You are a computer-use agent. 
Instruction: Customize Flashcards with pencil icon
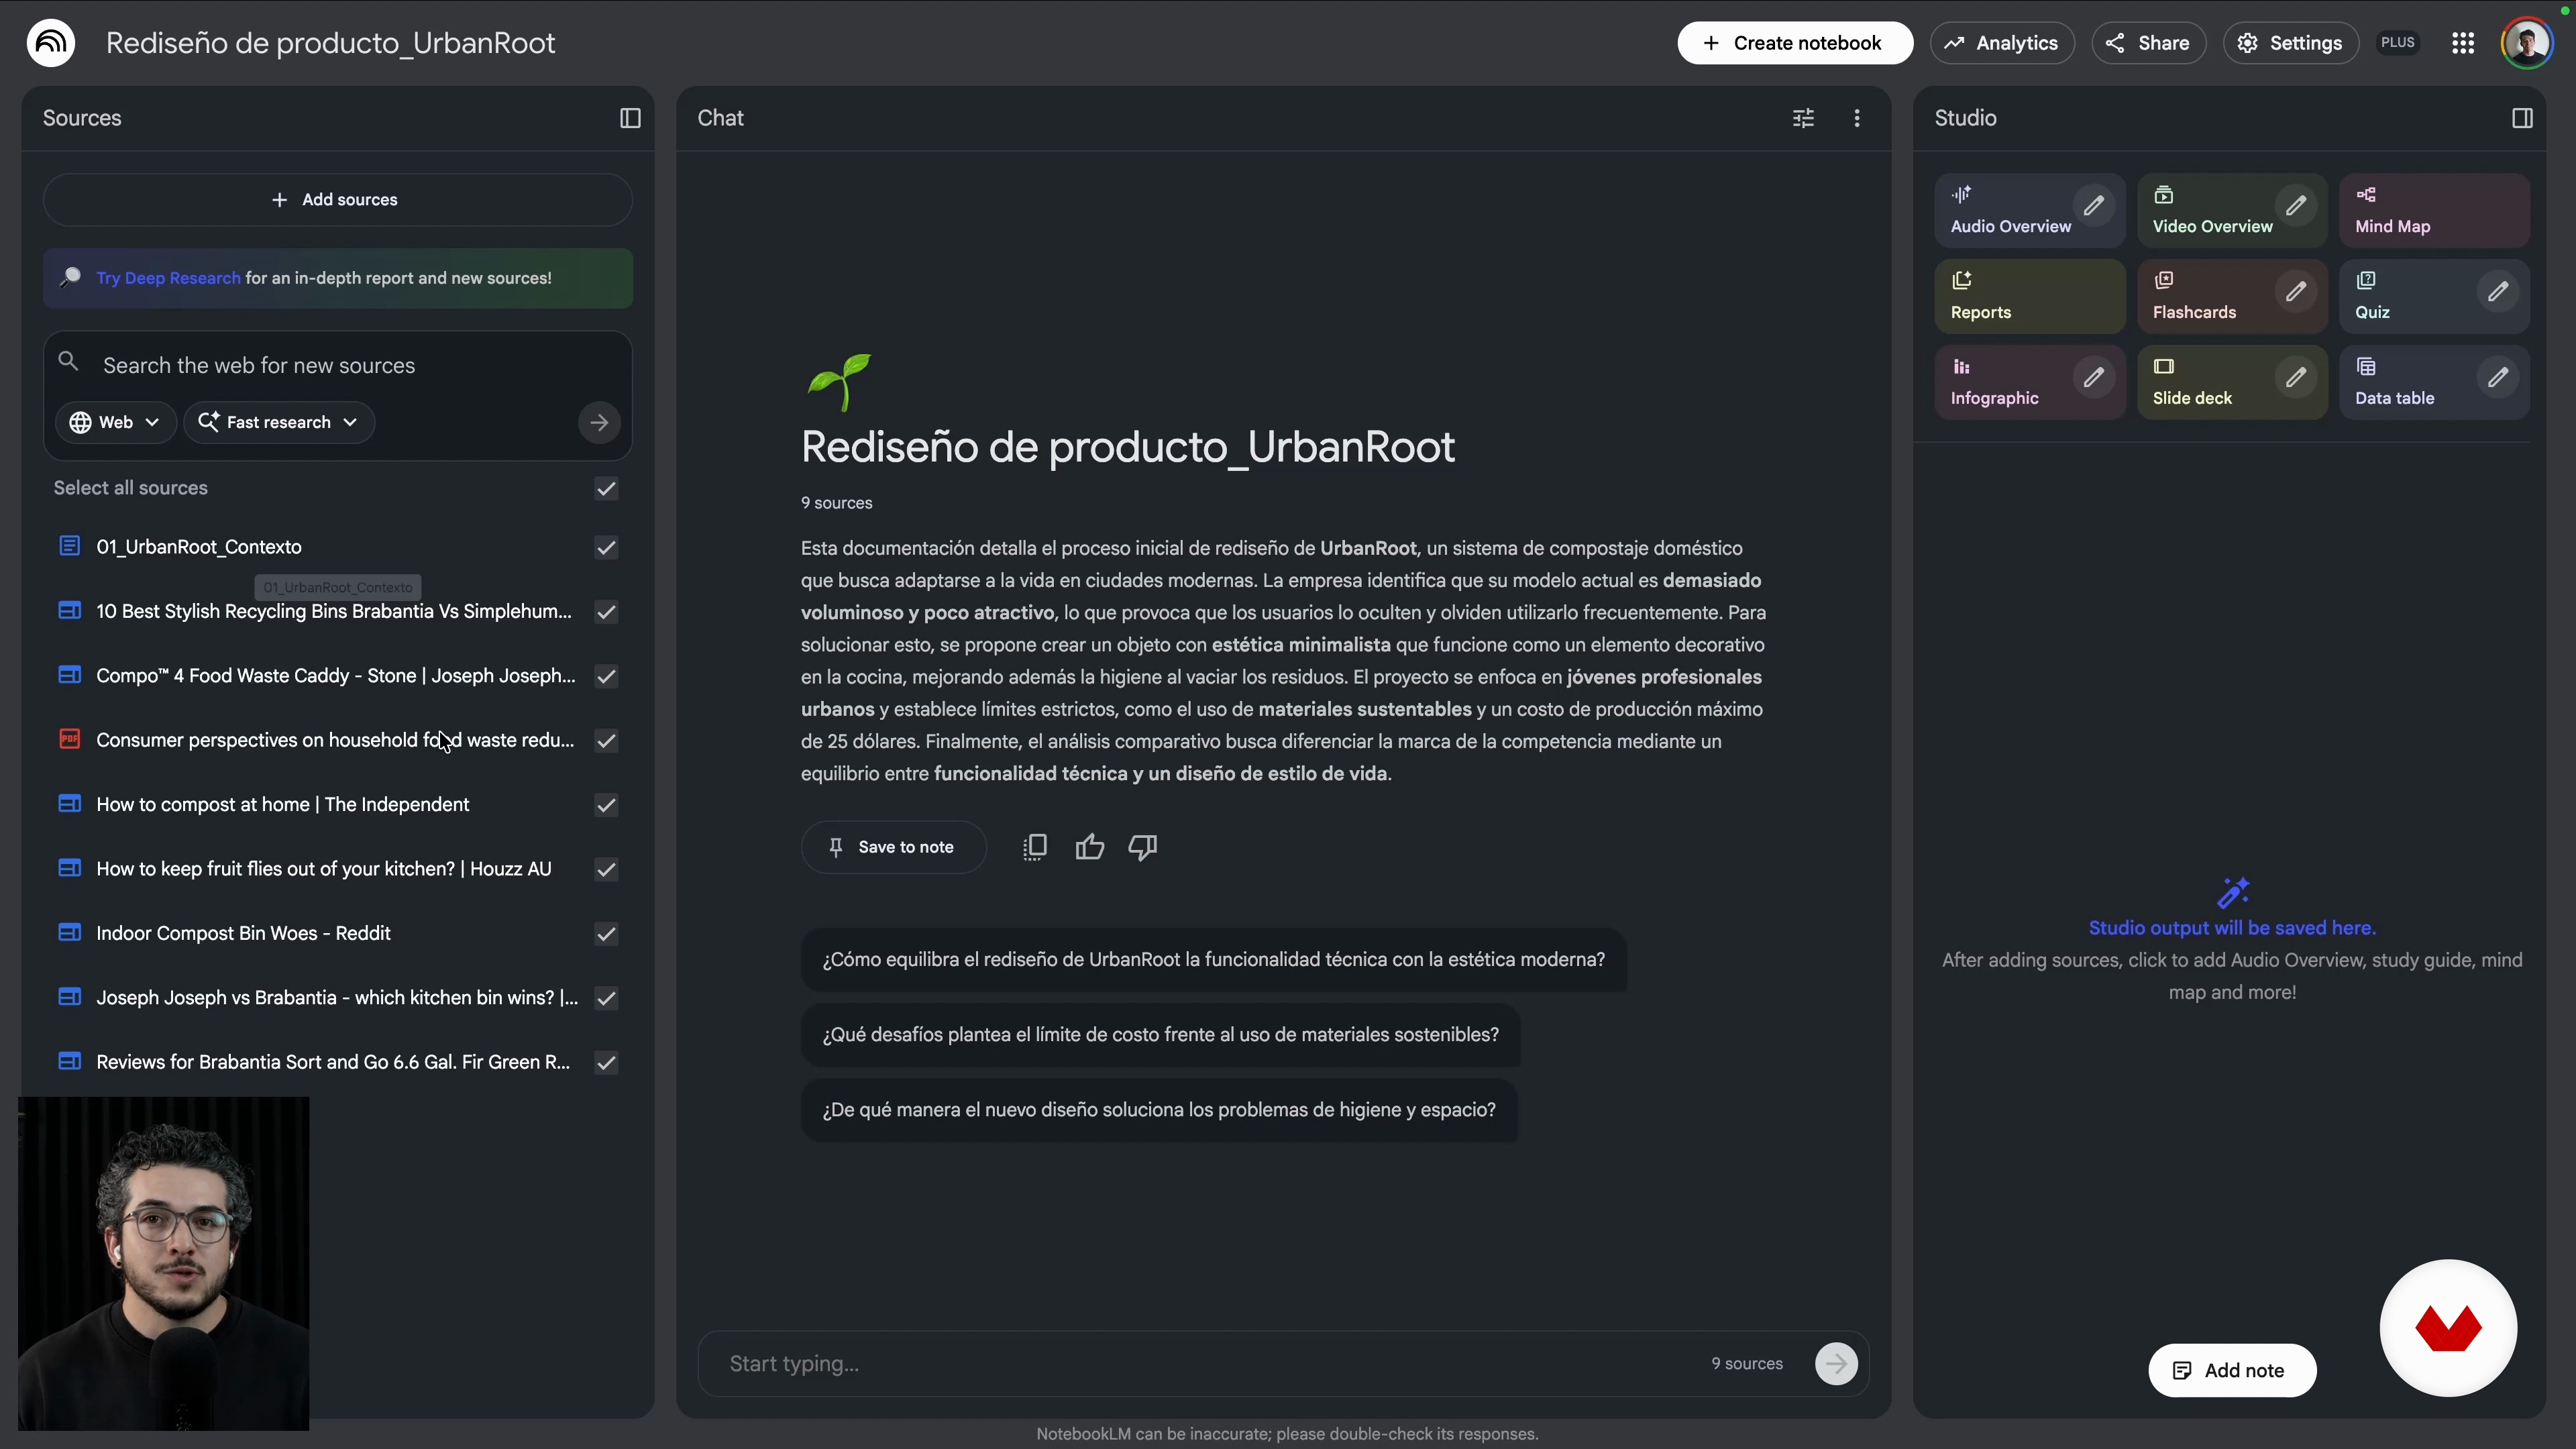pyautogui.click(x=2295, y=292)
